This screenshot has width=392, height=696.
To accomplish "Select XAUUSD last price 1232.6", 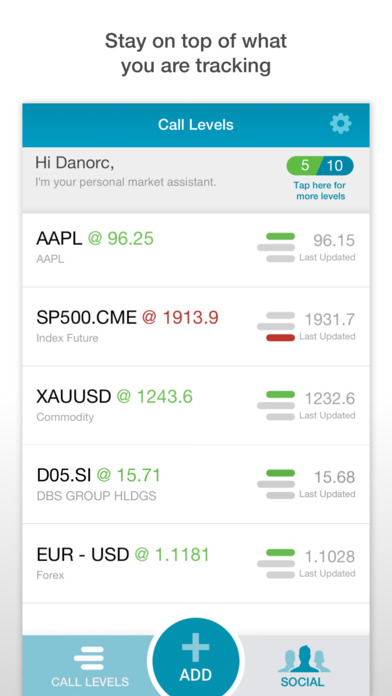I will coord(329,399).
